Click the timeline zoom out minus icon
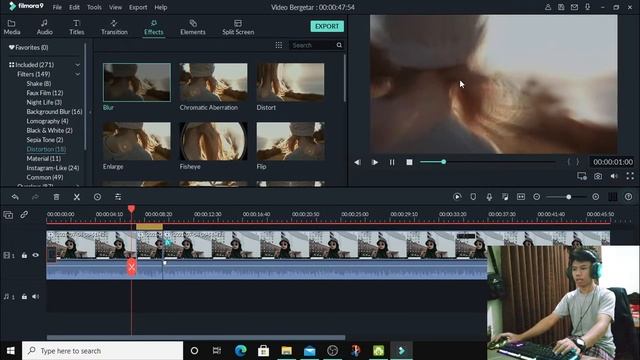Viewport: 640px width, 360px height. pos(537,197)
